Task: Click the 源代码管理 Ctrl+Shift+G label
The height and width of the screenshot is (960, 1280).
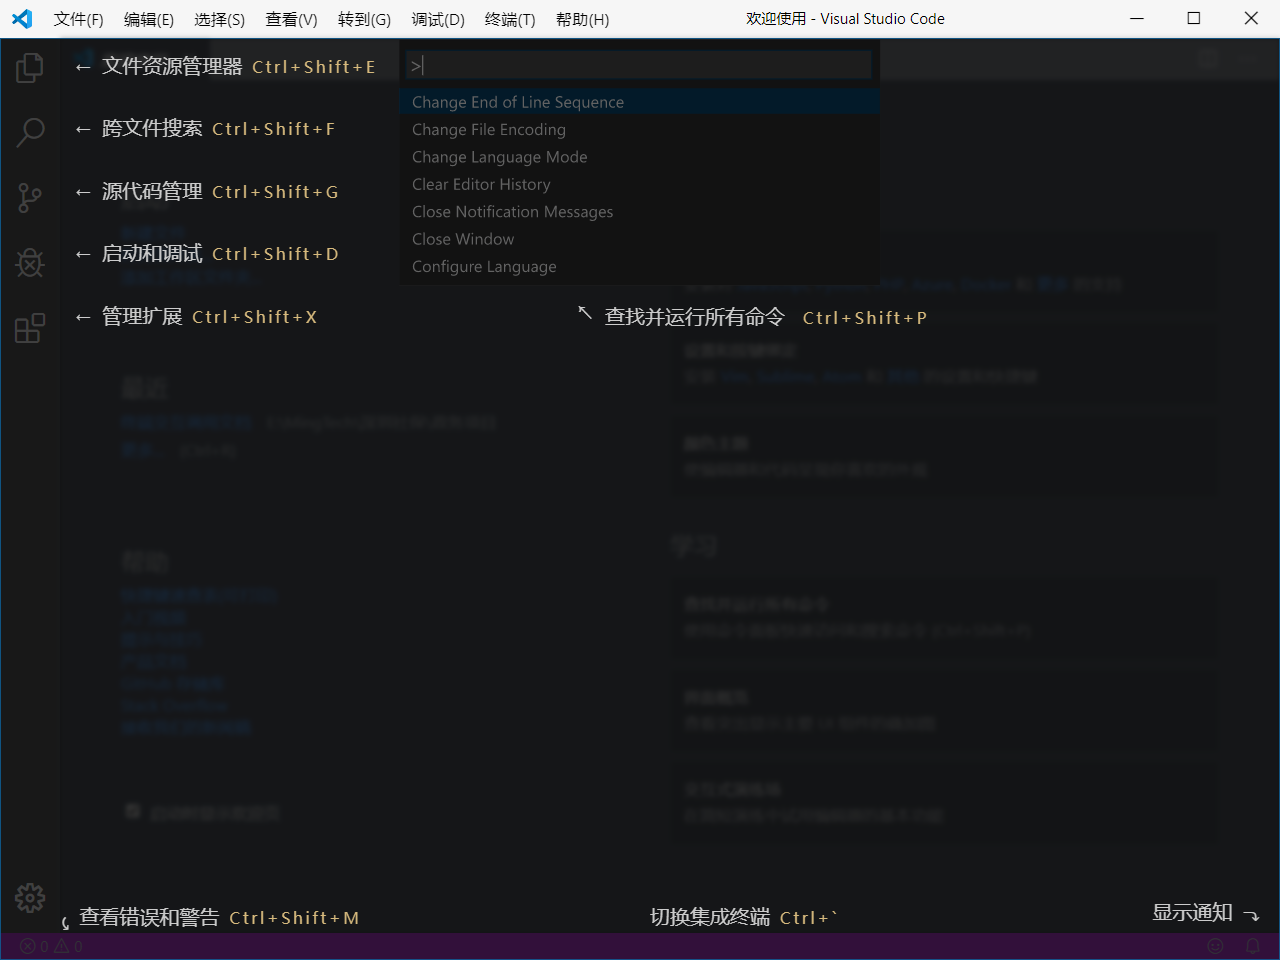Action: [220, 192]
